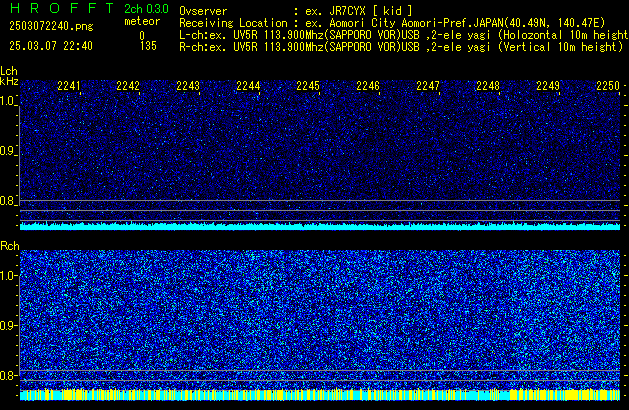This screenshot has height=410, width=629.
Task: Click the meteor value 0
Action: [x=142, y=36]
